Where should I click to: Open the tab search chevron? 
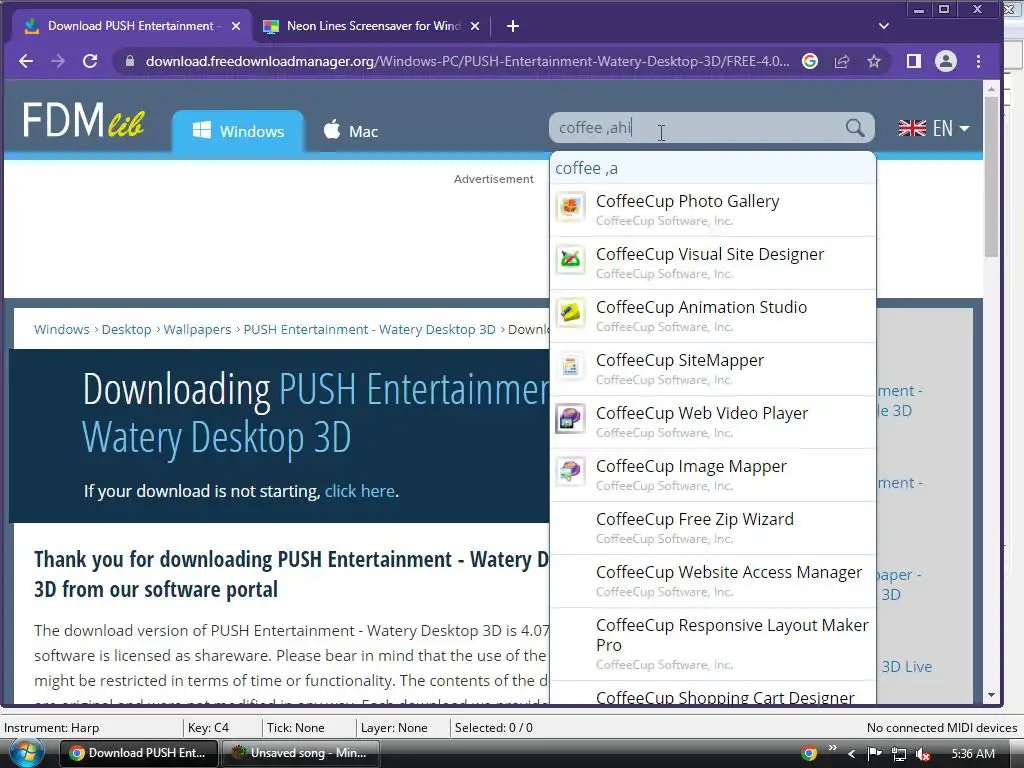884,26
